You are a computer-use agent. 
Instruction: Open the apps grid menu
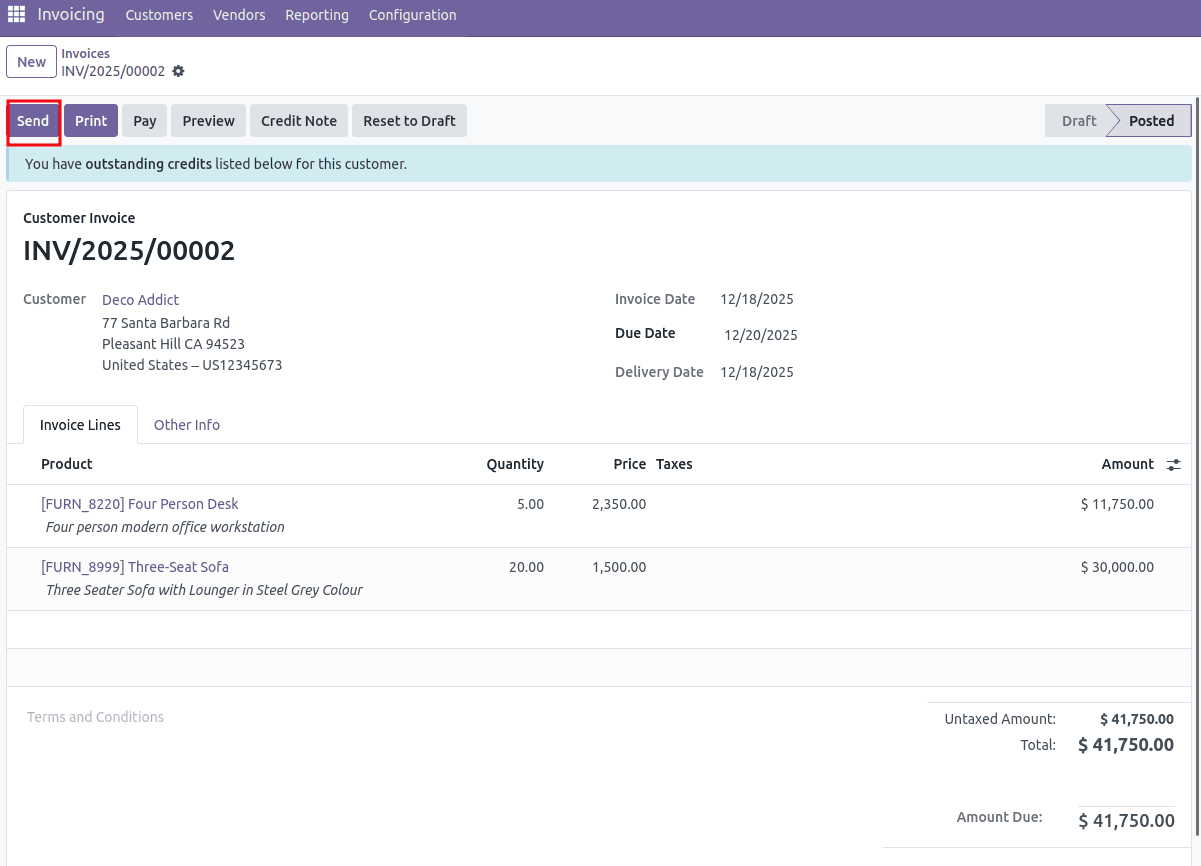coord(15,14)
